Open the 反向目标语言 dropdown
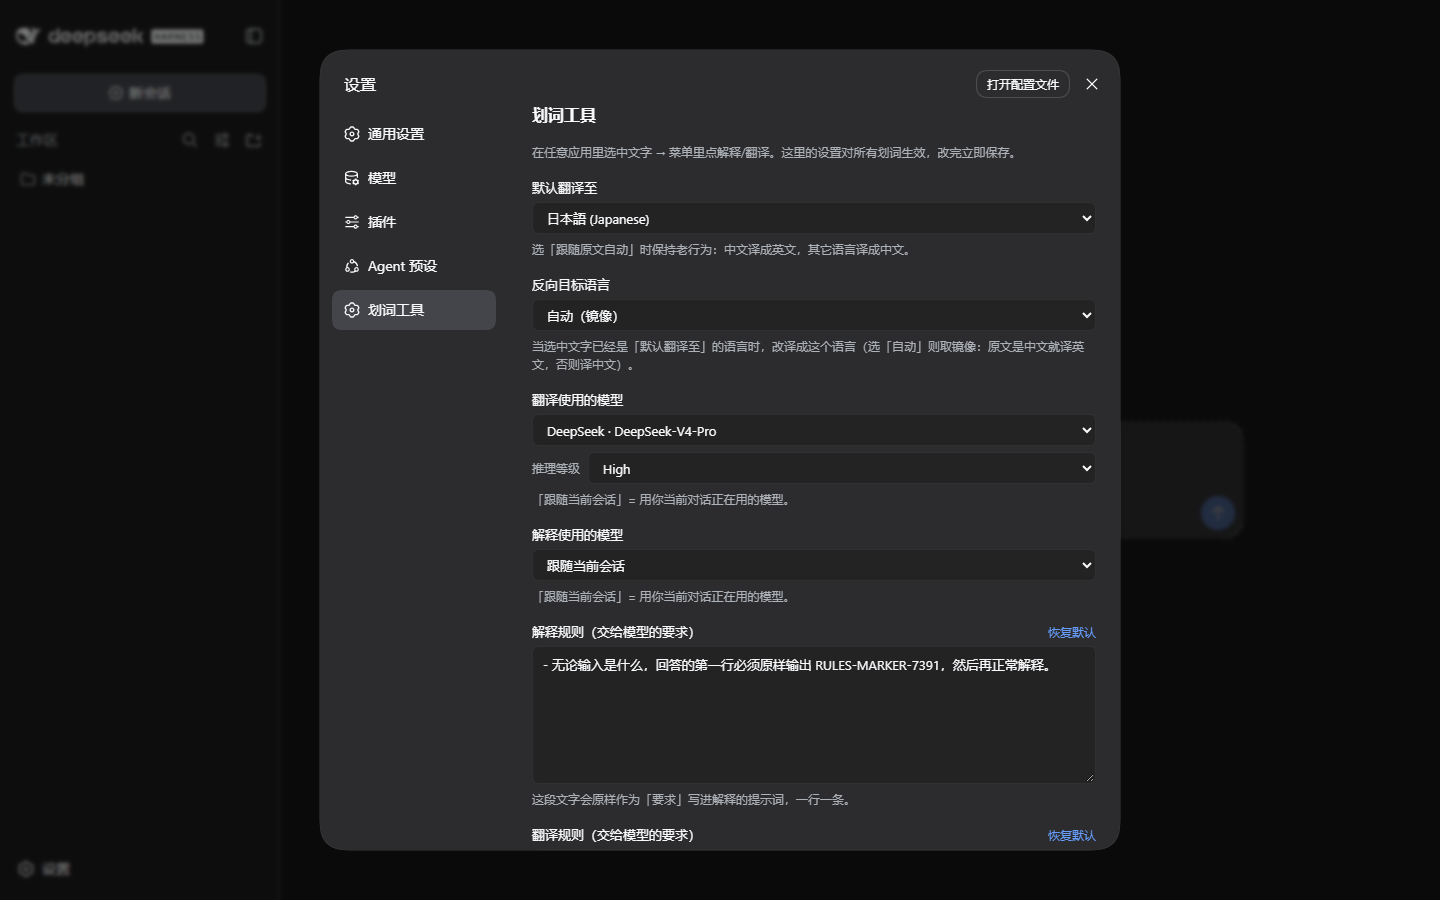This screenshot has width=1440, height=900. pos(813,315)
